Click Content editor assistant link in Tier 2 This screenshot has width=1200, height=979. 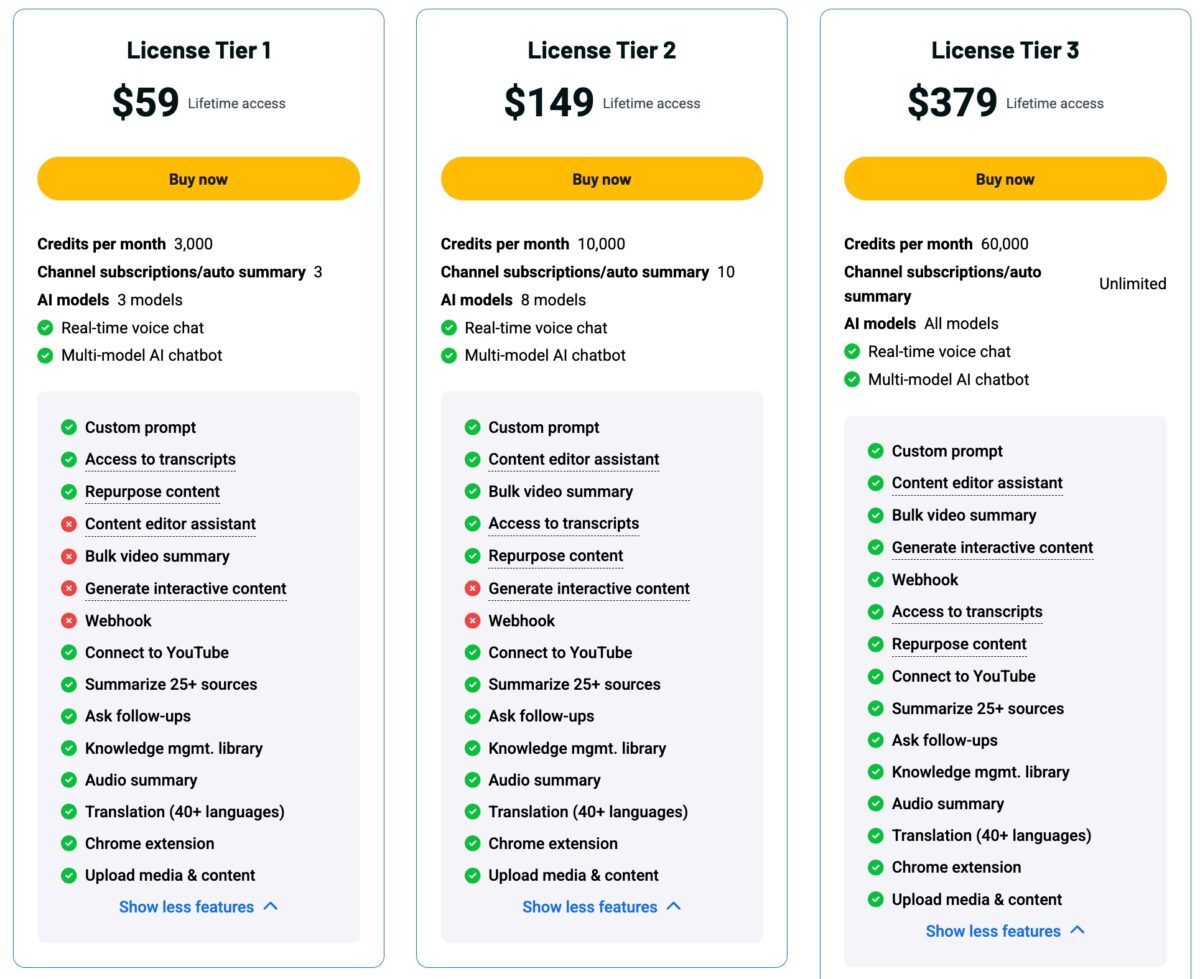coord(573,459)
